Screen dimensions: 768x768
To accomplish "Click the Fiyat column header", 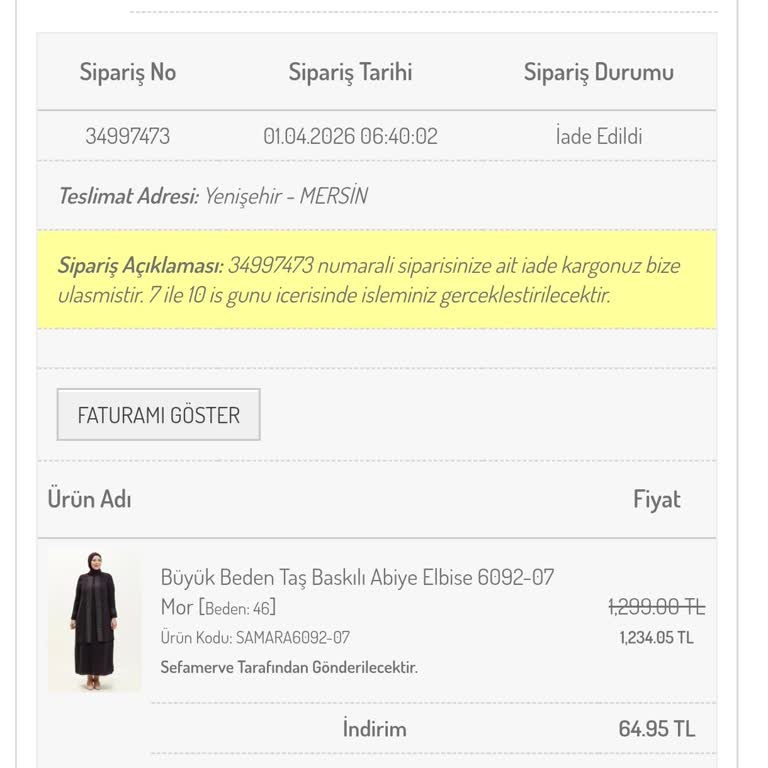I will tap(656, 499).
